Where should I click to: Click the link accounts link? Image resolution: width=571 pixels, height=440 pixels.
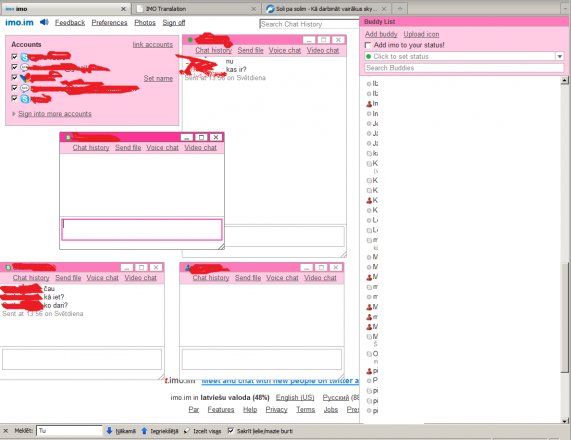coord(153,44)
